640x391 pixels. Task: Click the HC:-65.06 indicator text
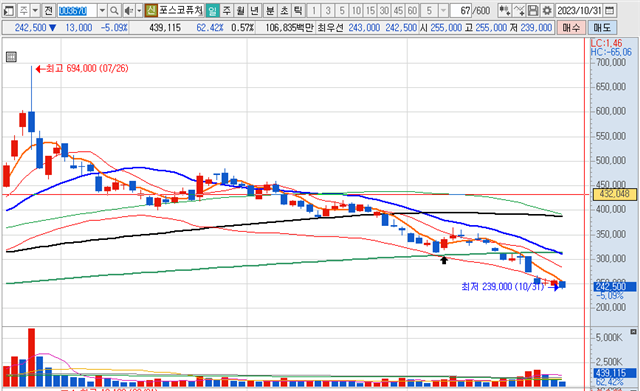point(611,52)
